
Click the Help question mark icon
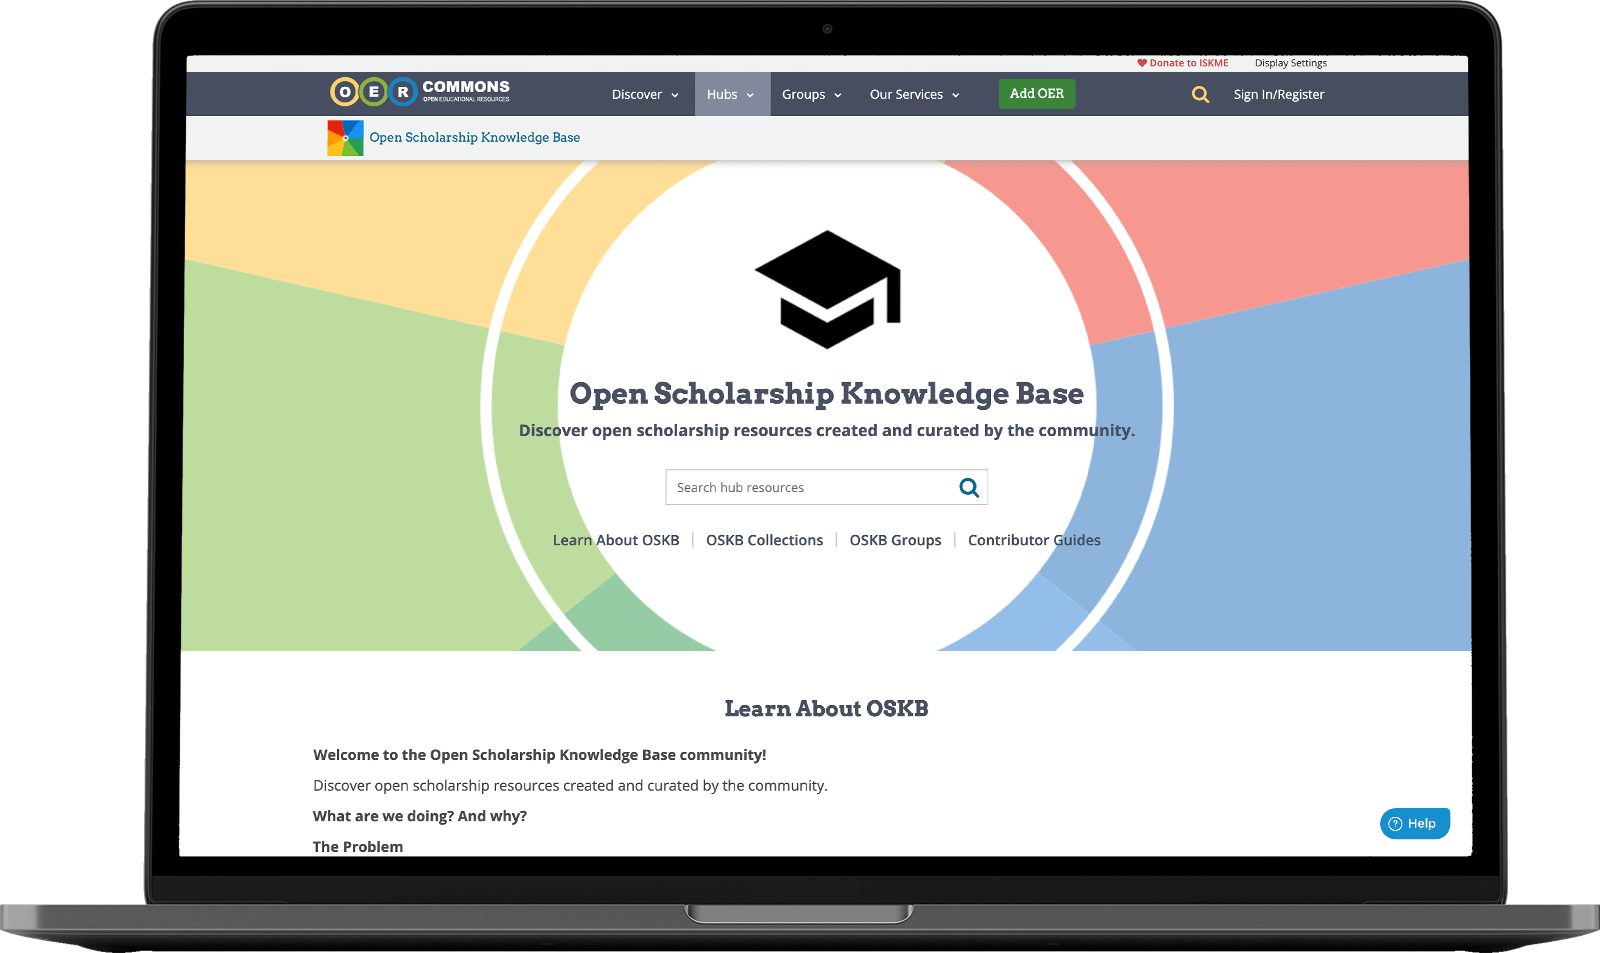(x=1395, y=824)
